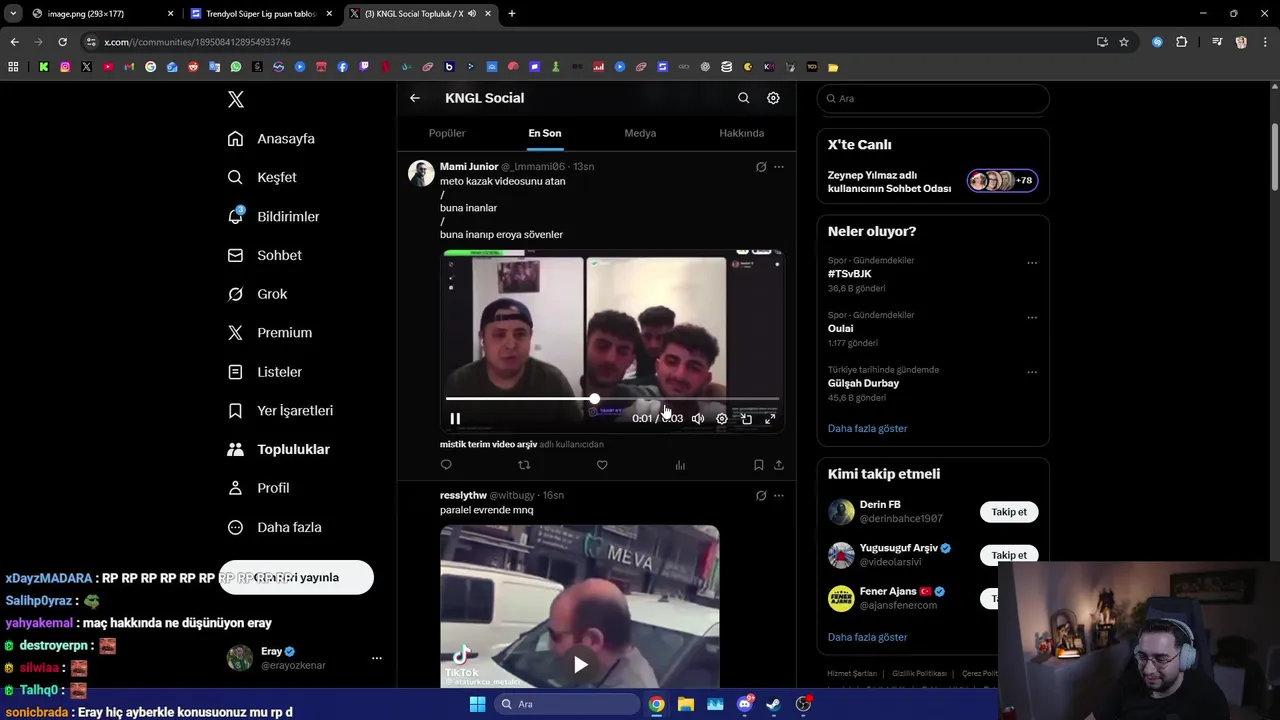Open Bildirimler notifications

(273, 216)
